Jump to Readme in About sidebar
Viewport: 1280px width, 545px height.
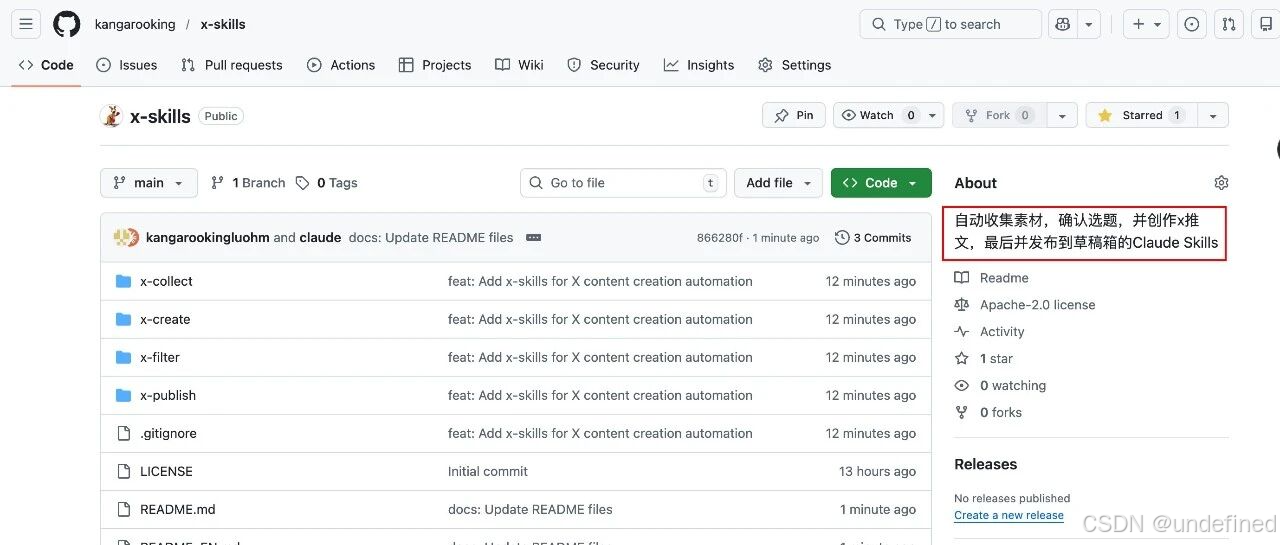coord(992,278)
